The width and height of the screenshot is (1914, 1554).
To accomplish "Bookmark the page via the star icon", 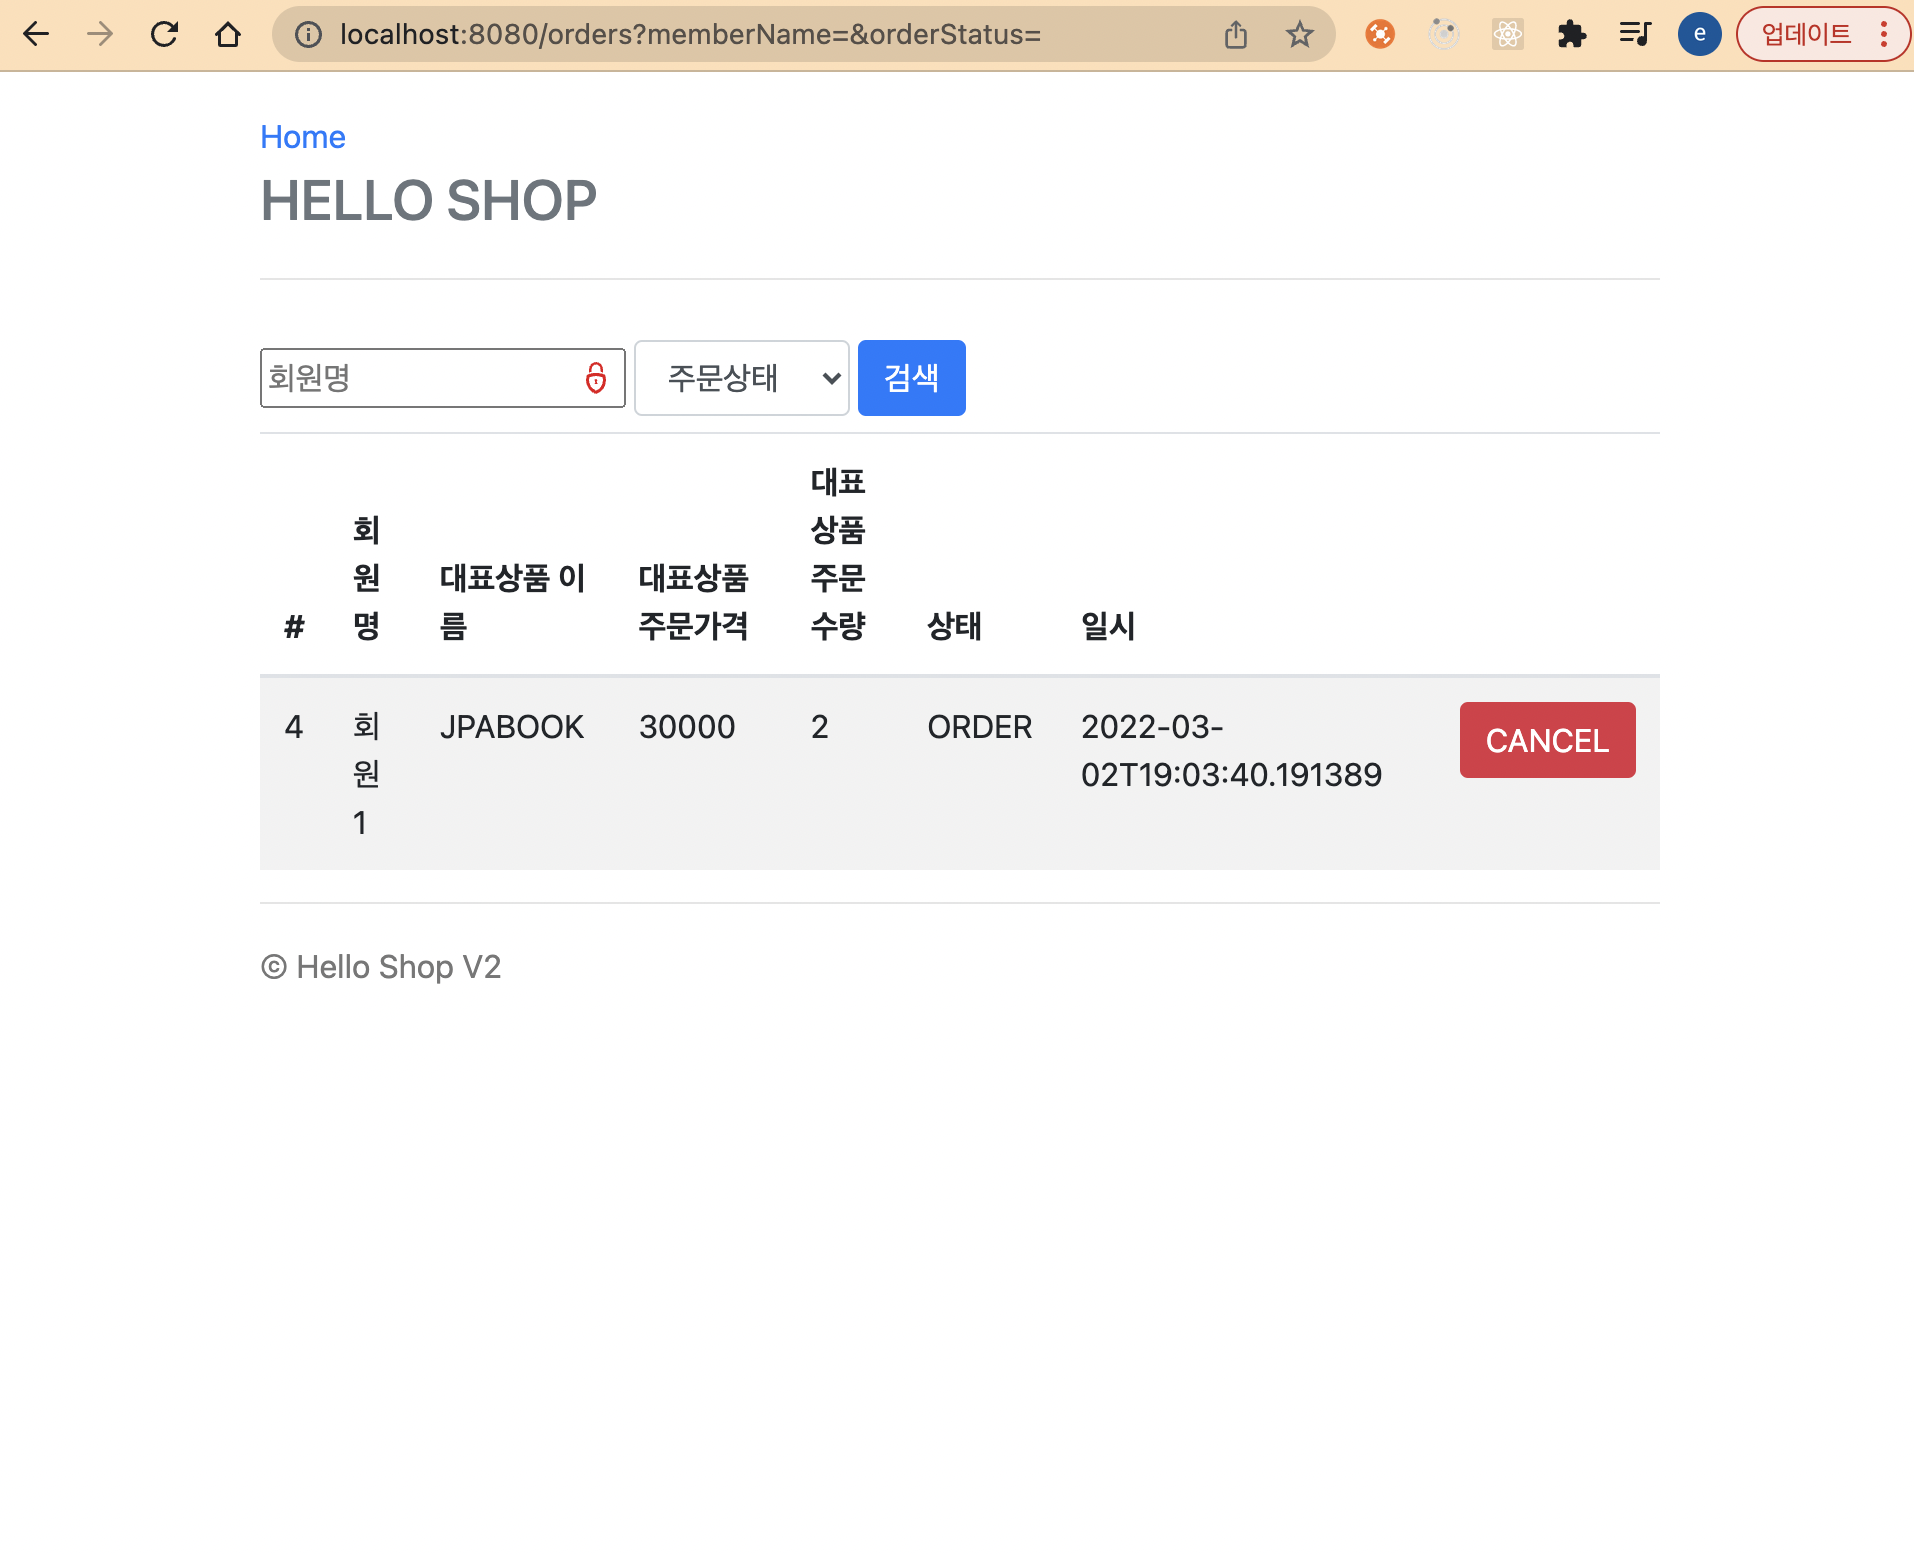I will (1299, 34).
